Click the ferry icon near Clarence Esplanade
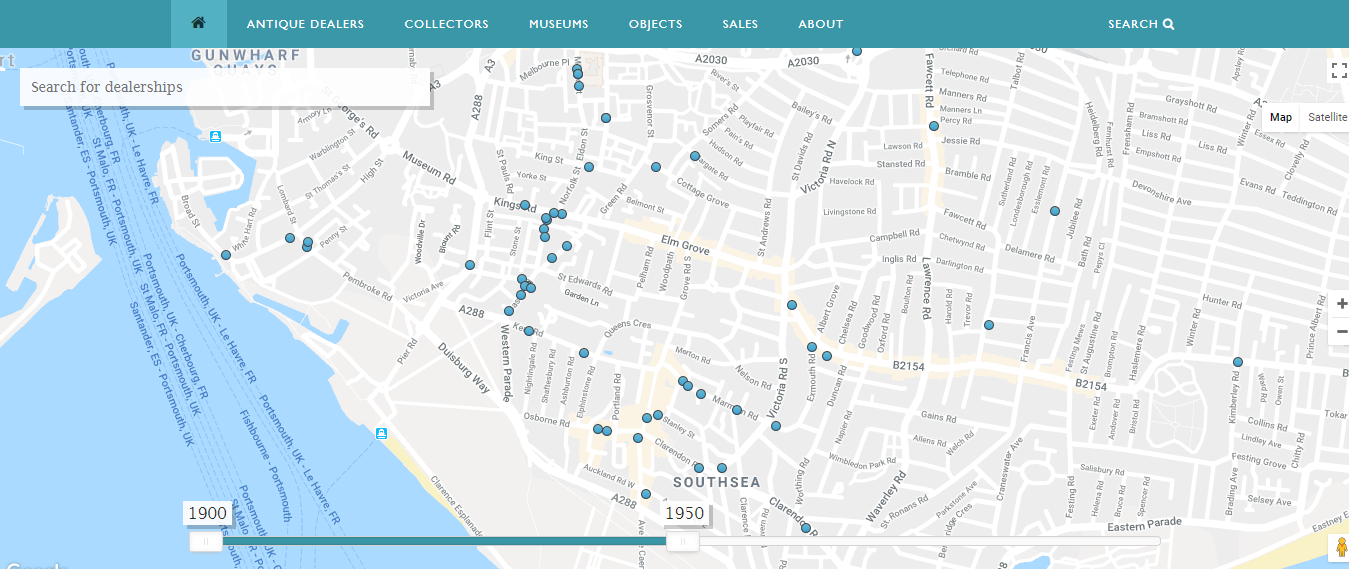Screen dimensions: 1349x569 point(380,433)
